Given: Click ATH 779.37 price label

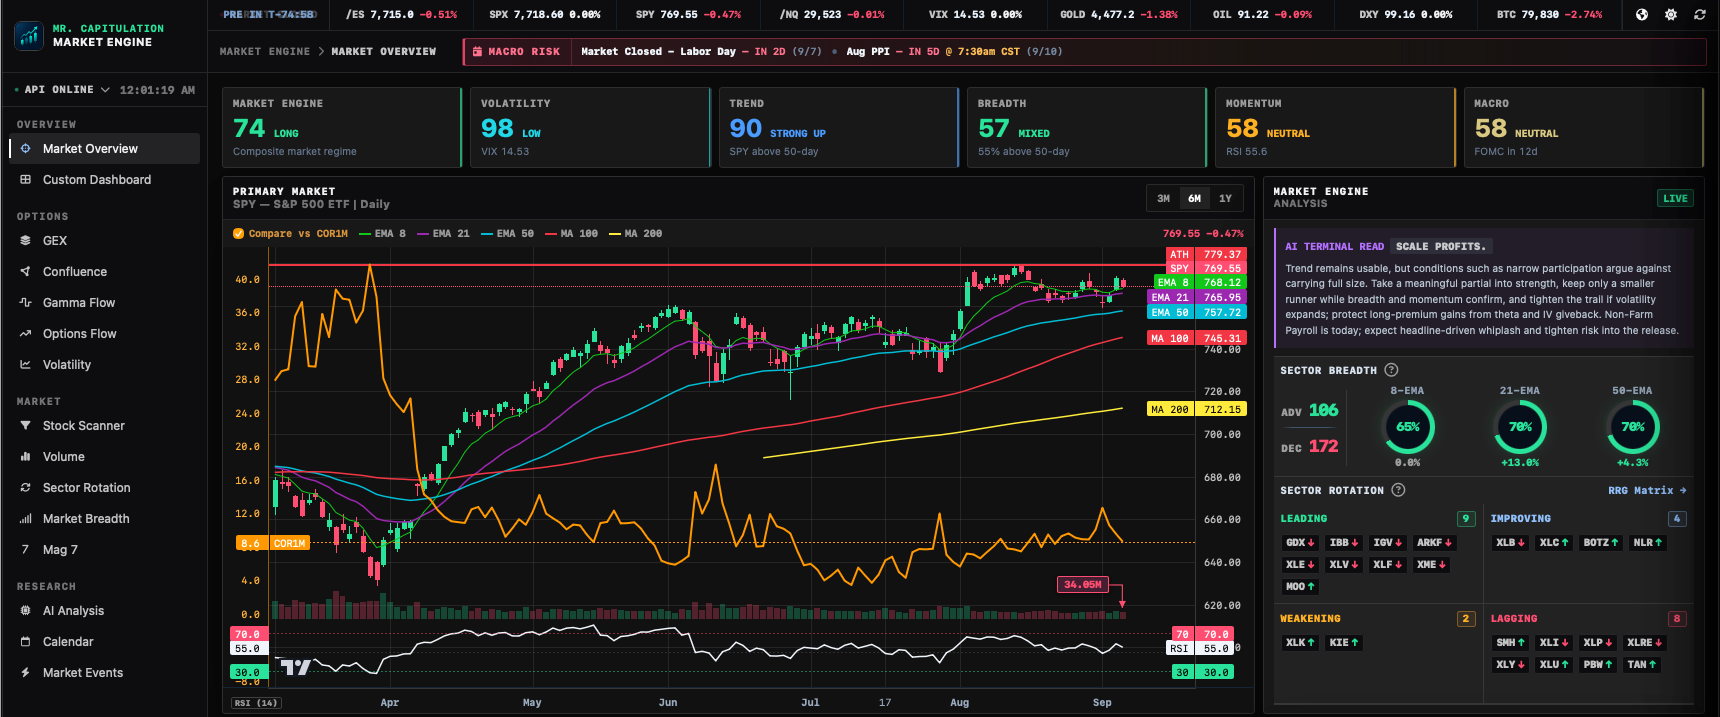Looking at the screenshot, I should click(x=1206, y=255).
